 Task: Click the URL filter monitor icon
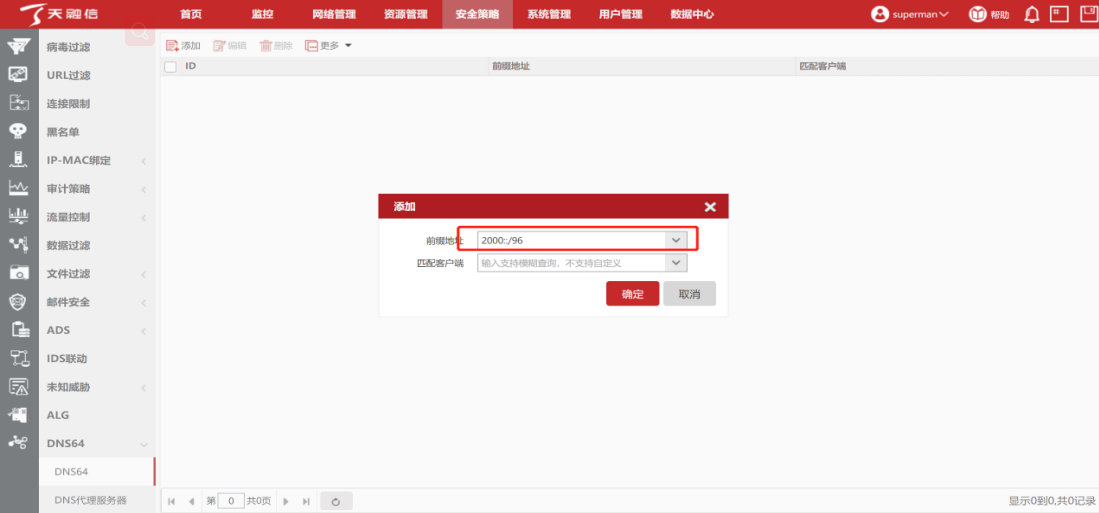19,74
